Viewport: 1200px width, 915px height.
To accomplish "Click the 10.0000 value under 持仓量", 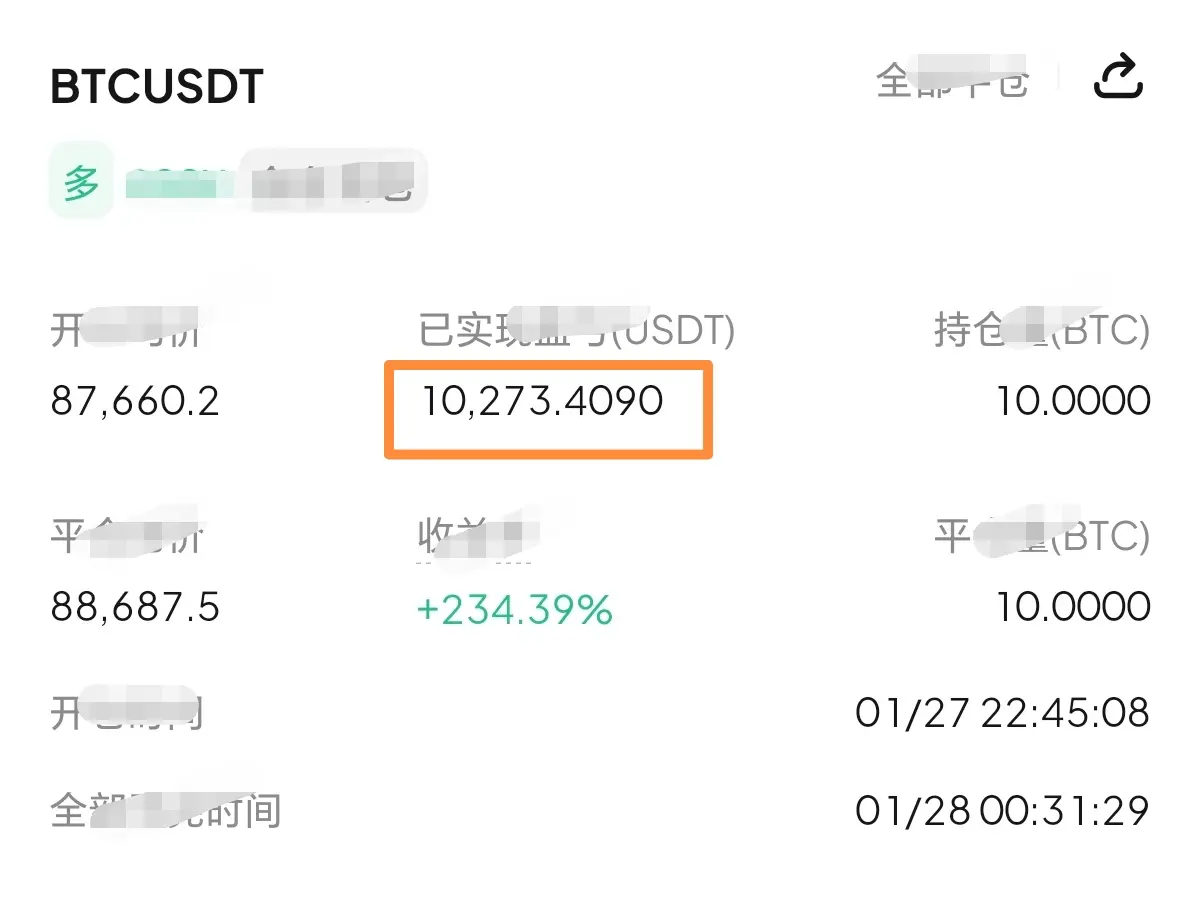I will tap(1073, 402).
